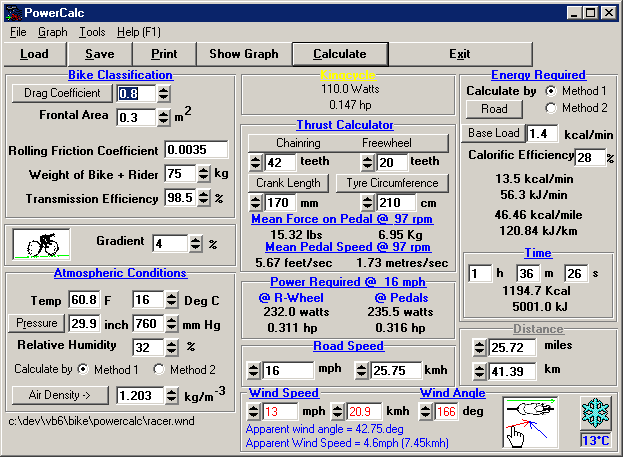Adjust the tyre circumference cm spinner
The height and width of the screenshot is (457, 623).
click(367, 203)
